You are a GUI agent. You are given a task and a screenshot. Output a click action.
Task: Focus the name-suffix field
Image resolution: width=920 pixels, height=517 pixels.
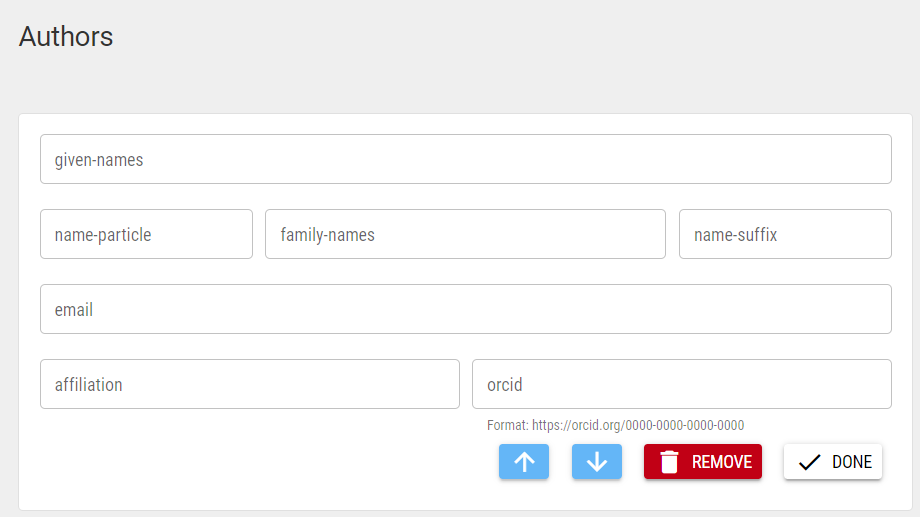point(786,234)
